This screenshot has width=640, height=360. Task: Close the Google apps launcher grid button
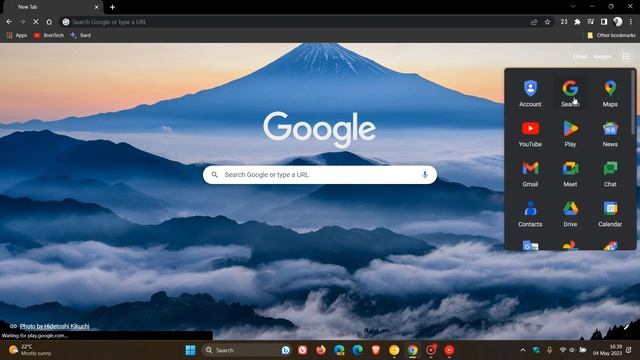(x=626, y=56)
